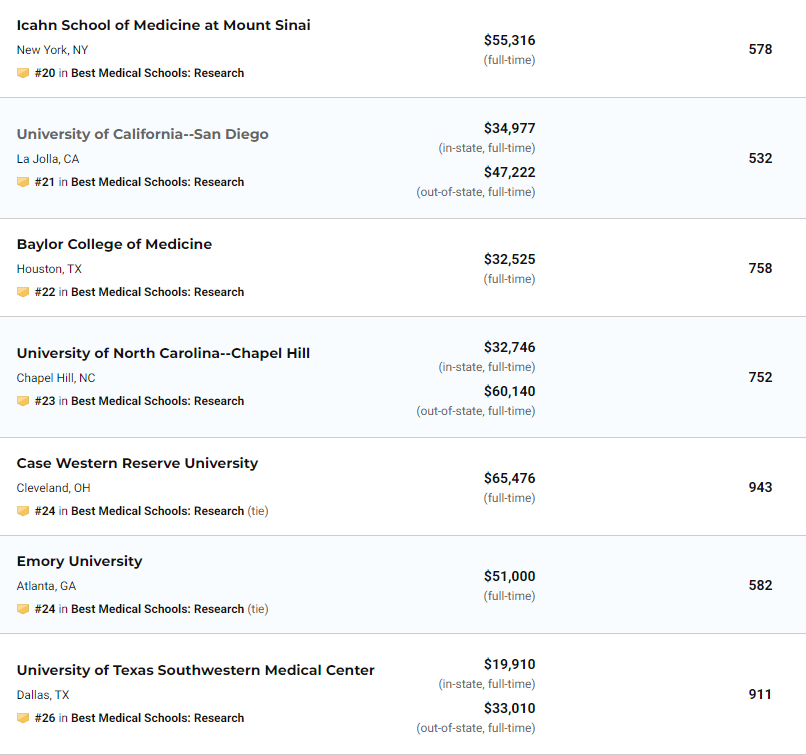The image size is (806, 755).
Task: Open University of North Carolina--Chapel Hill link
Action: tap(163, 353)
